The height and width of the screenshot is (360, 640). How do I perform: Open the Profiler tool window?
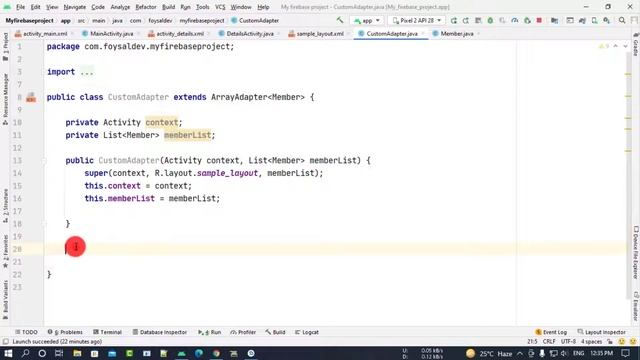pyautogui.click(x=243, y=332)
